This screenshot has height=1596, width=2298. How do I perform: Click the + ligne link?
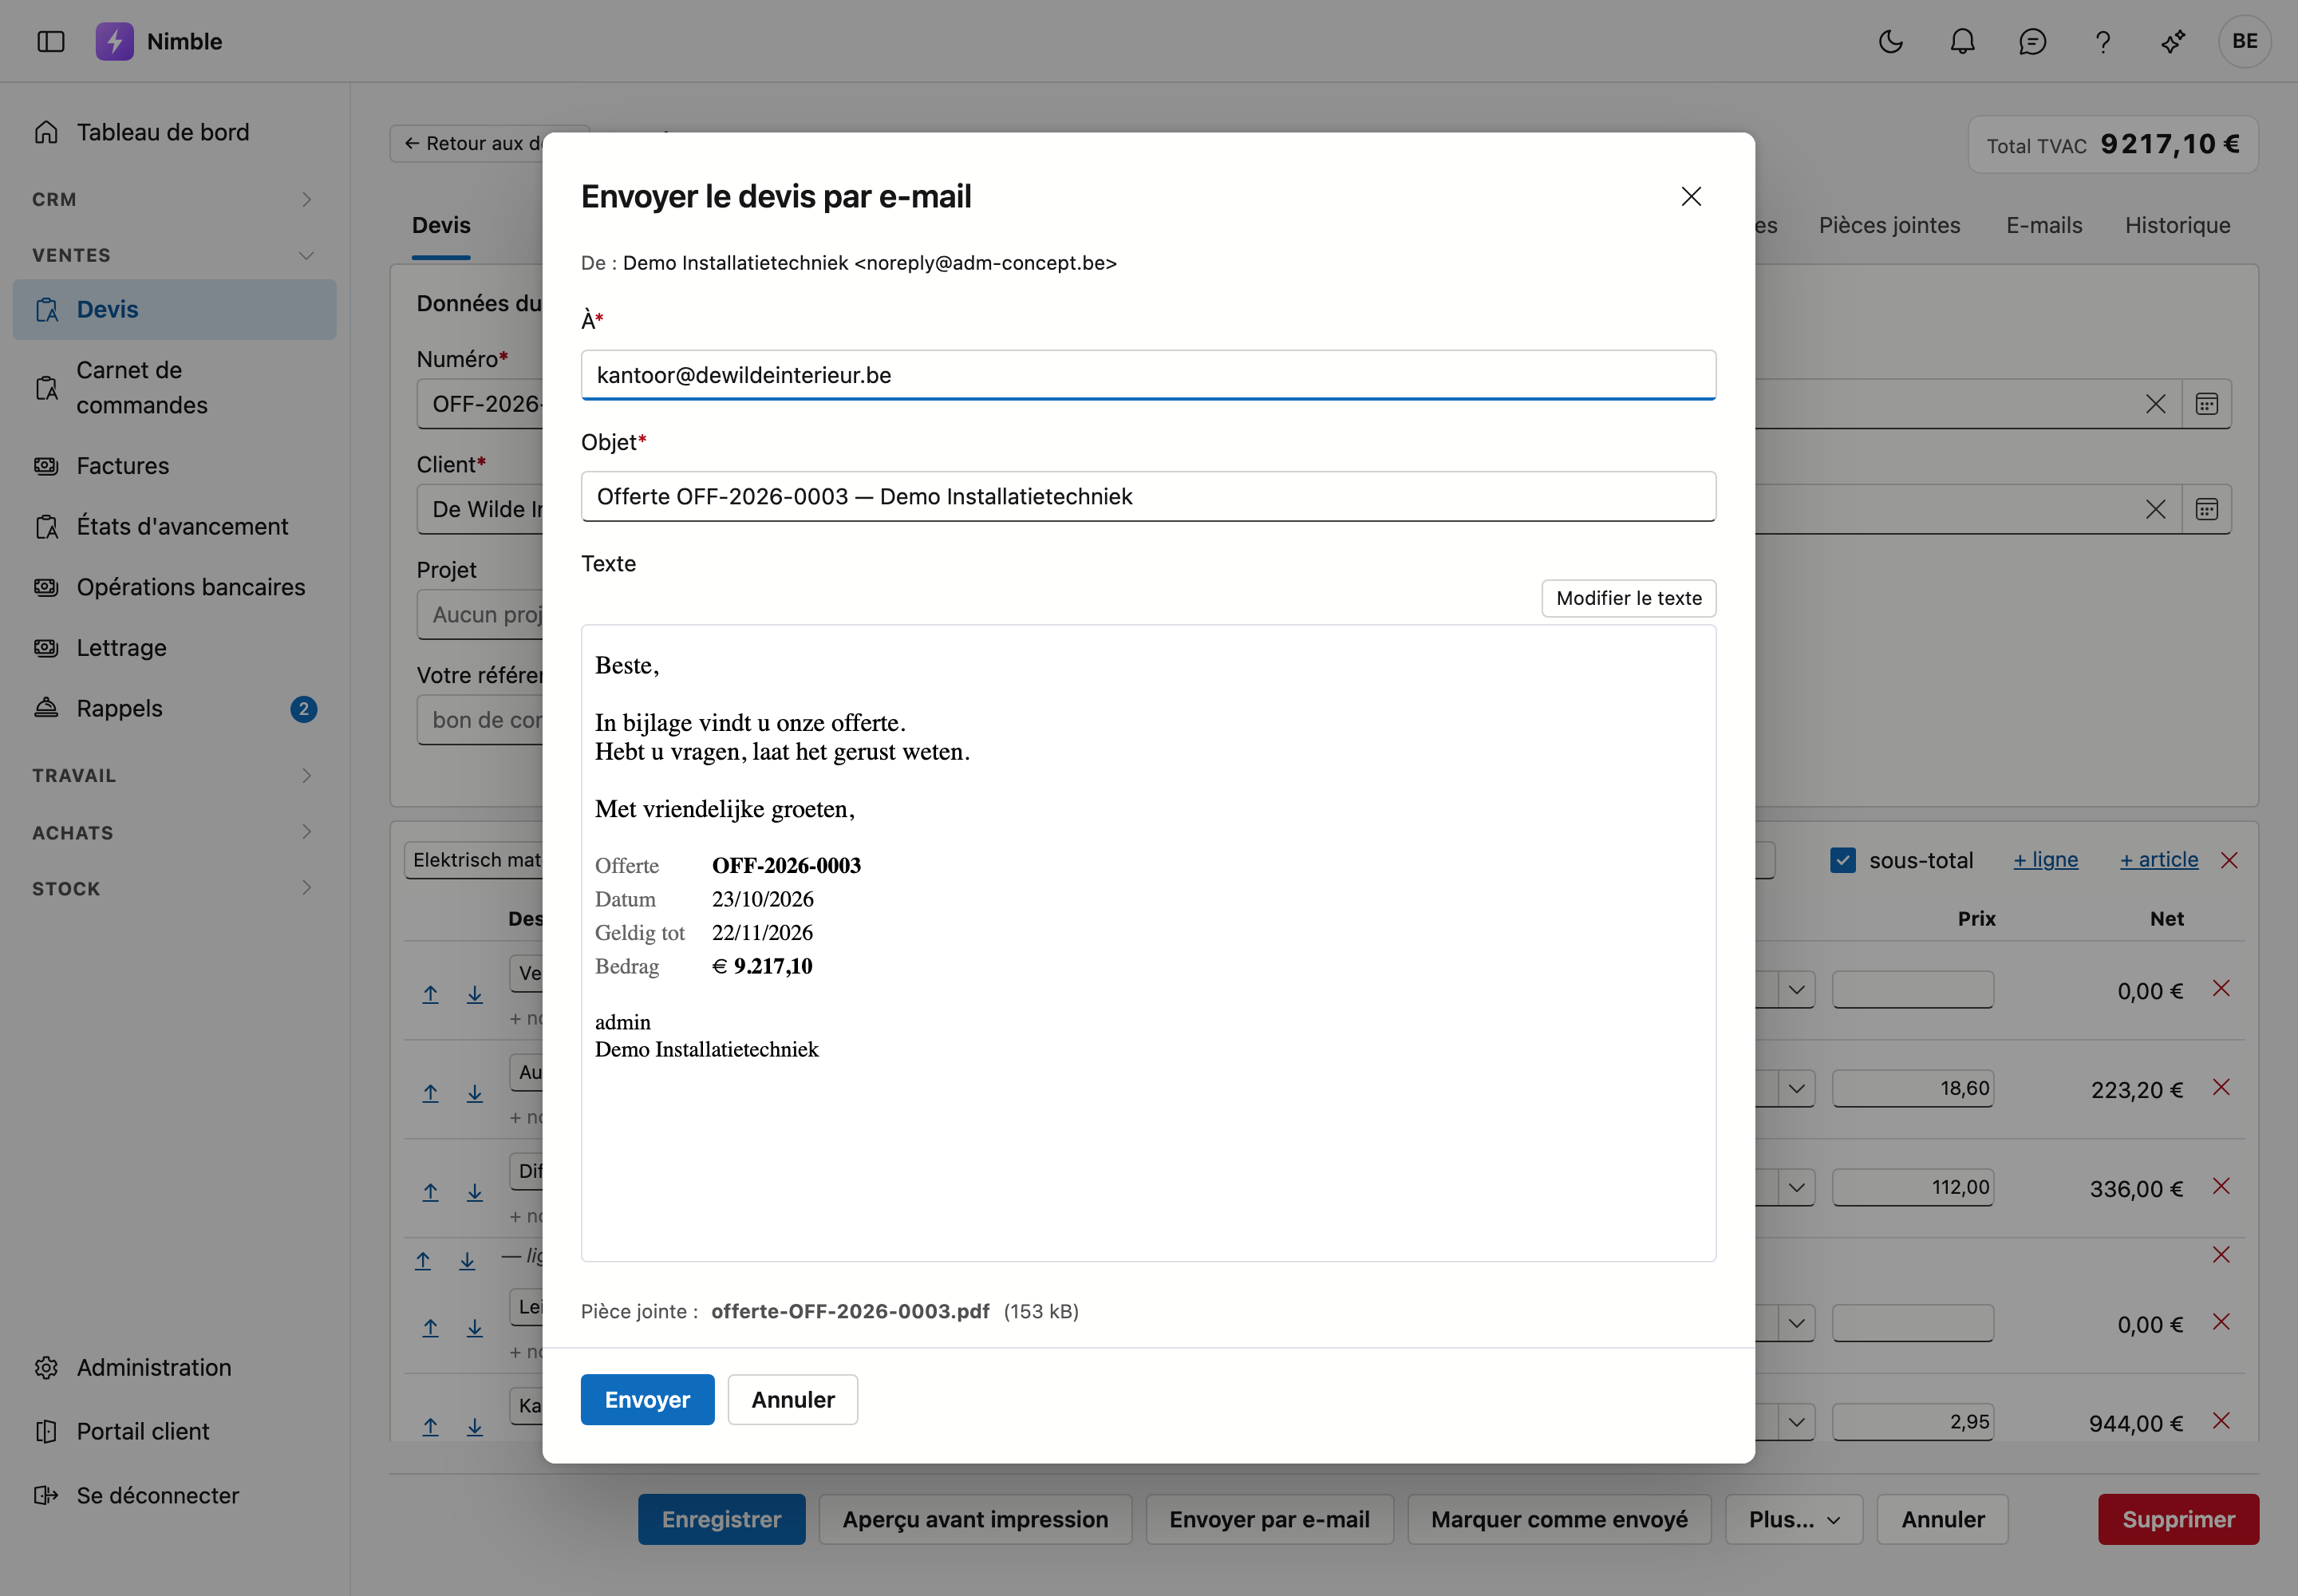tap(2045, 860)
